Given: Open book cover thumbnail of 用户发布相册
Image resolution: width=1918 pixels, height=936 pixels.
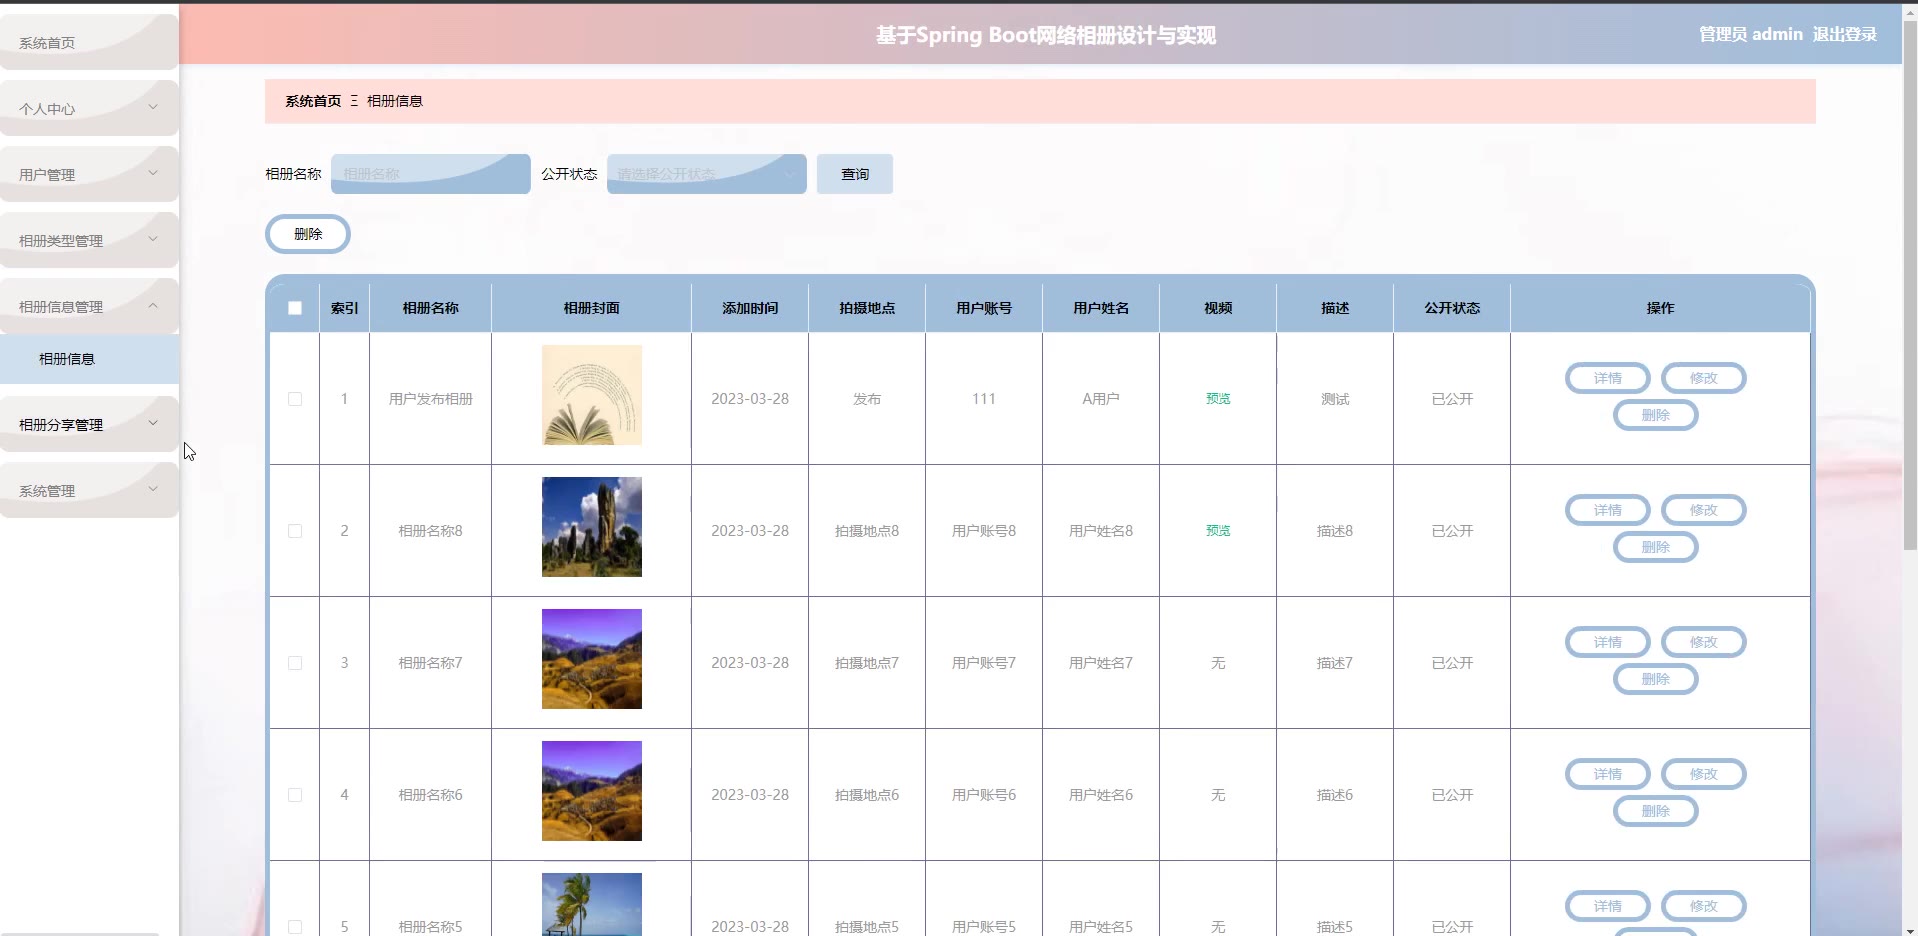Looking at the screenshot, I should tap(592, 395).
